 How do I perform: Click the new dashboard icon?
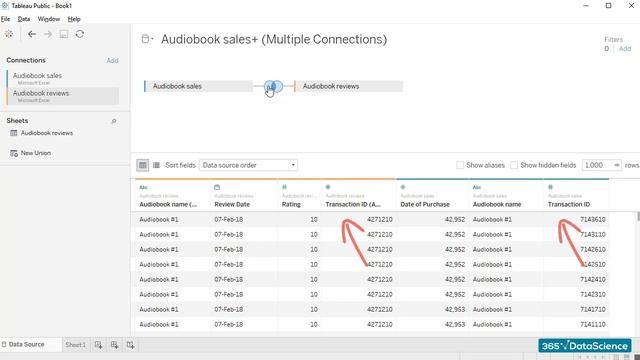tap(114, 345)
